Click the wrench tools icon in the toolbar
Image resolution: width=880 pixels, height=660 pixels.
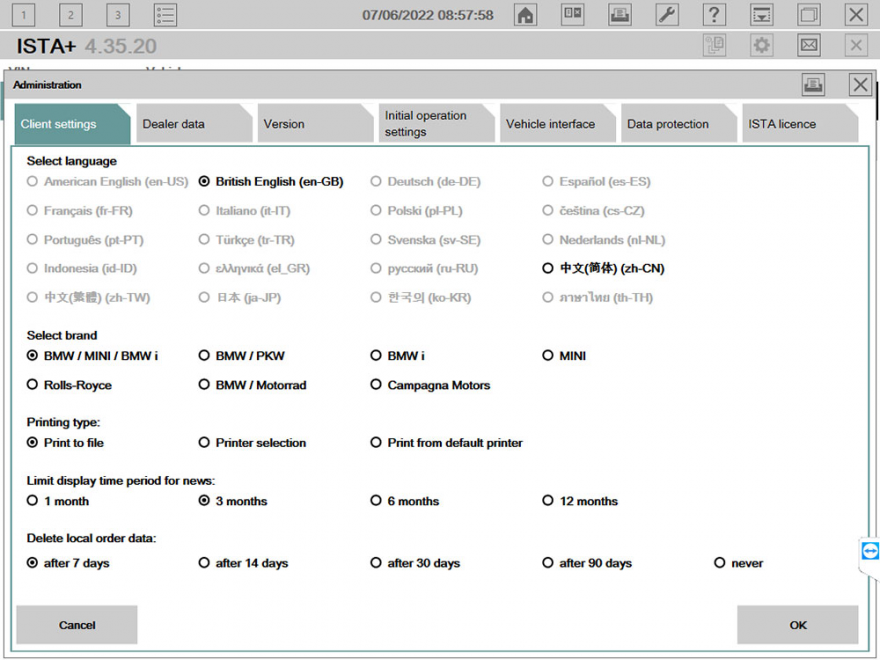click(x=667, y=14)
